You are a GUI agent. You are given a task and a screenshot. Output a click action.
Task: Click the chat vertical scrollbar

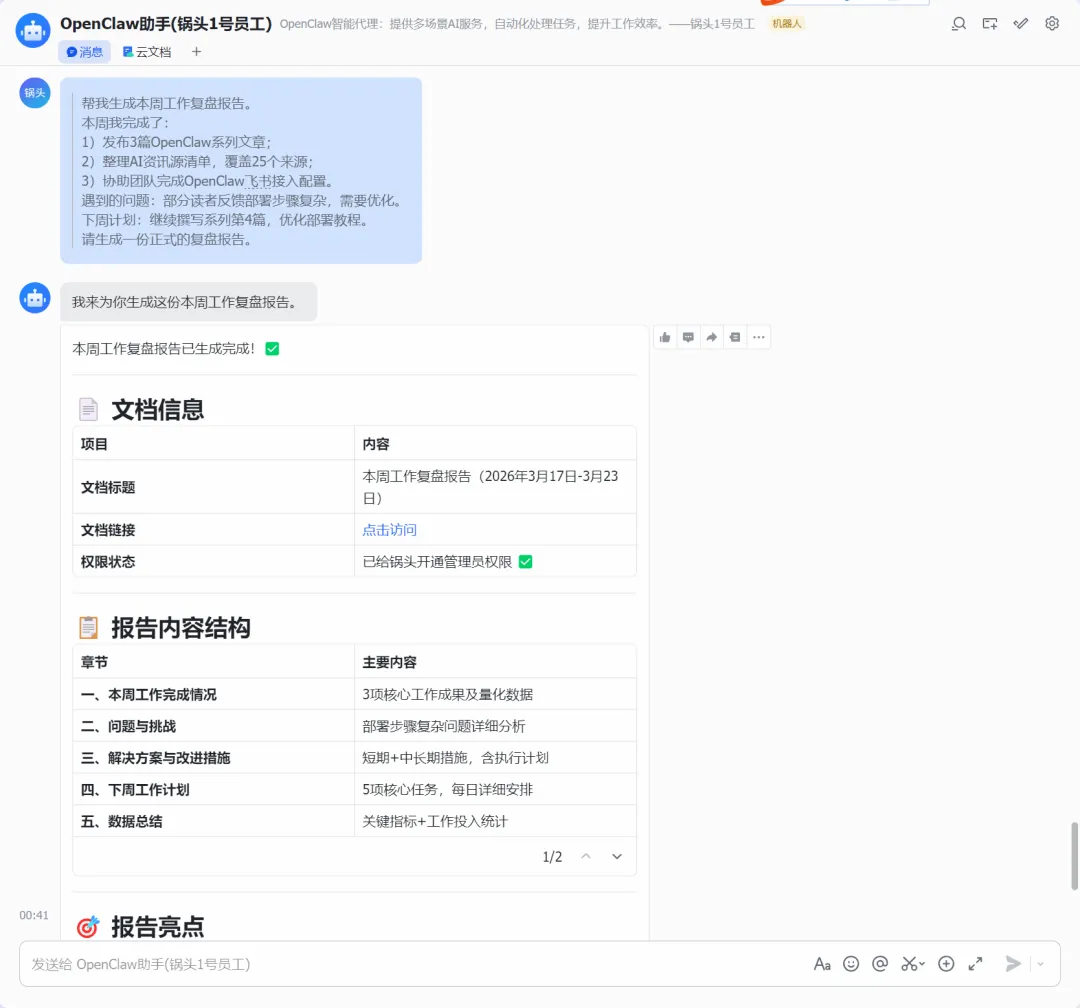click(1074, 856)
